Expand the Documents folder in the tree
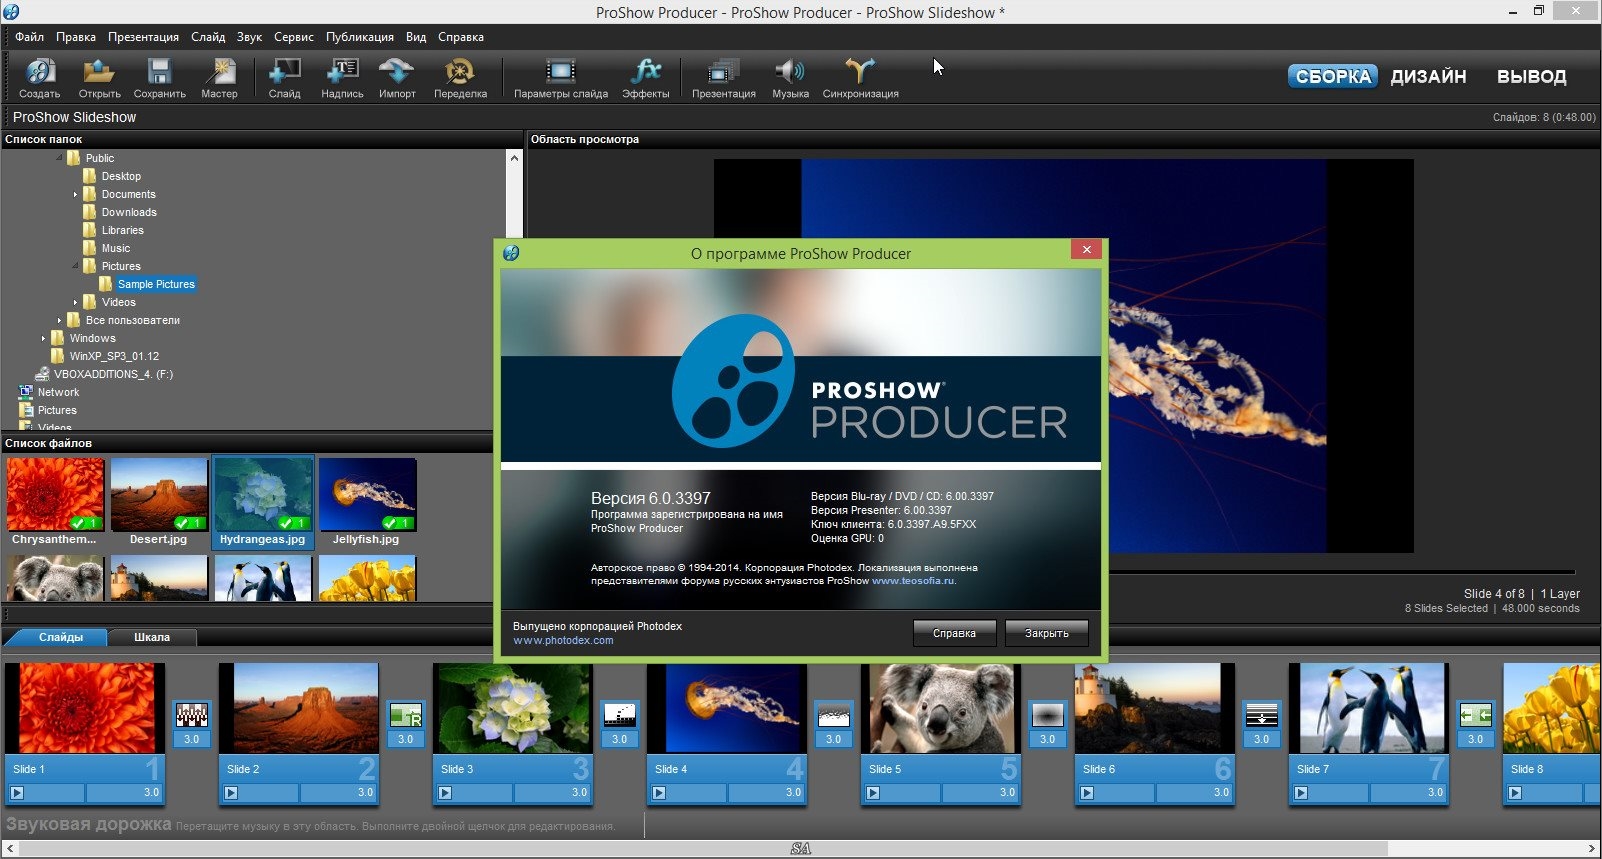Screen dimensions: 1602x859 click(75, 194)
